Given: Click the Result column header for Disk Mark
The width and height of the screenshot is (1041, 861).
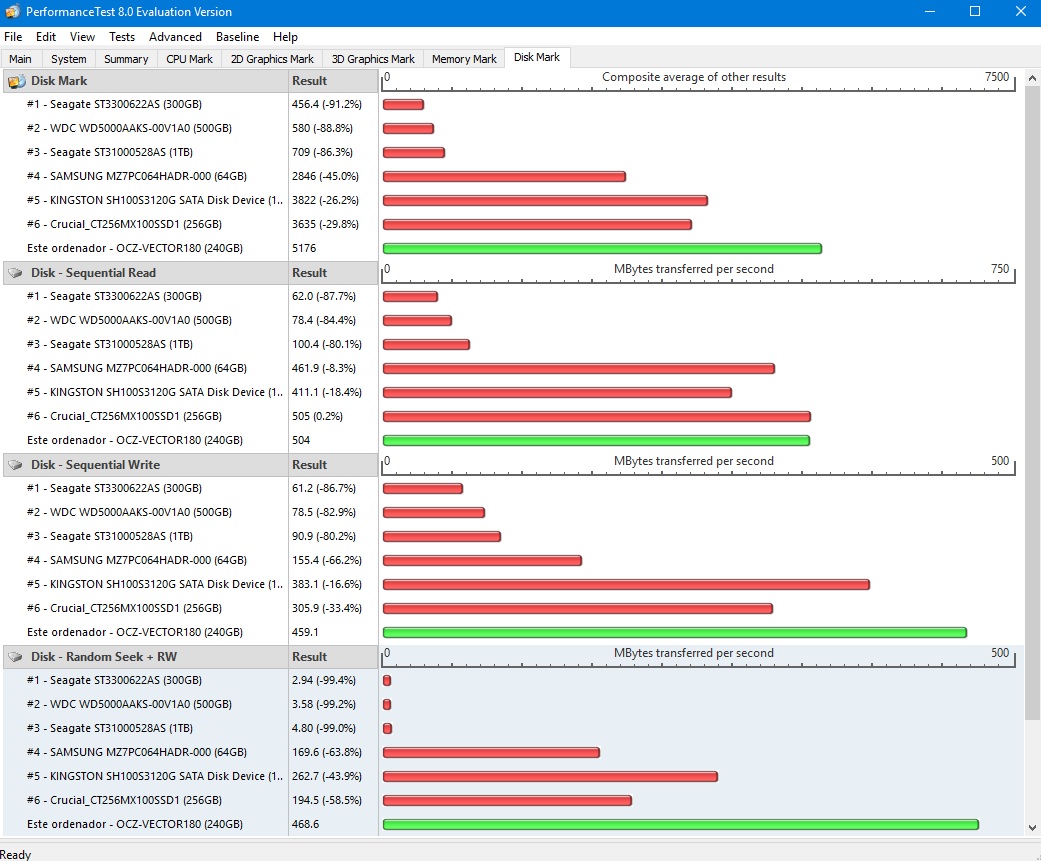Looking at the screenshot, I should pyautogui.click(x=310, y=81).
